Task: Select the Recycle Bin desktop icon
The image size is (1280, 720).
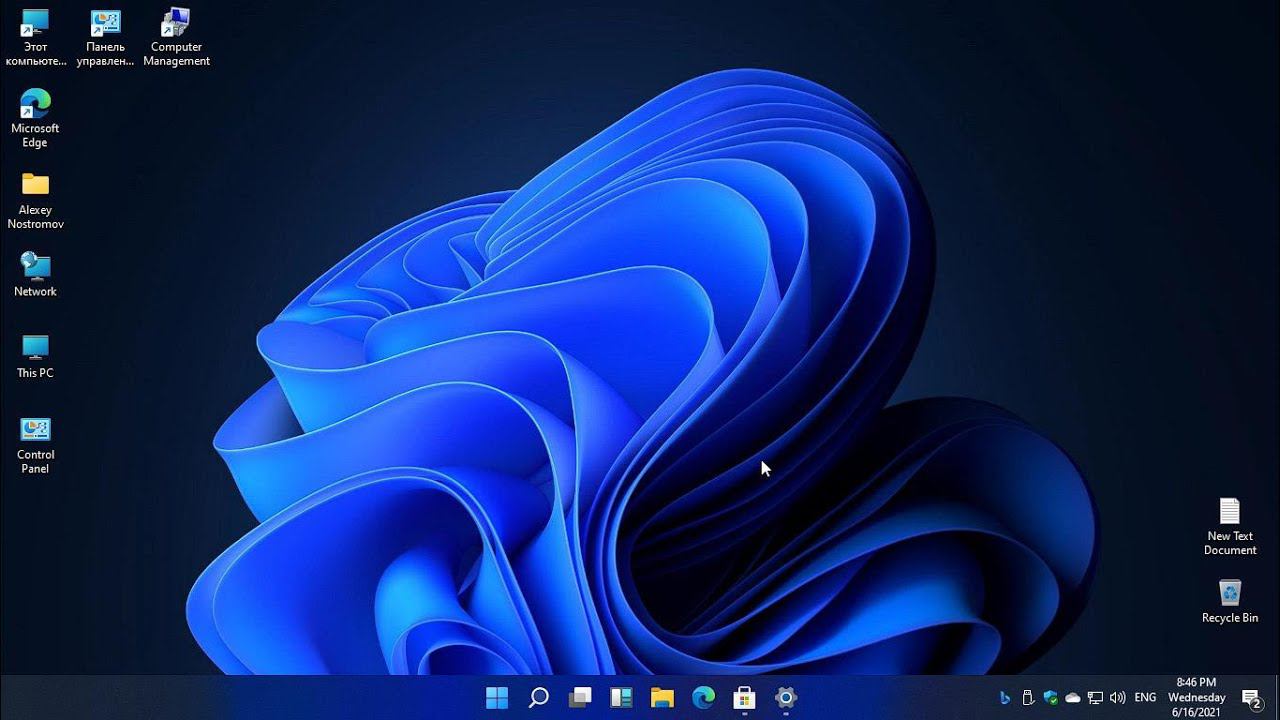Action: [x=1230, y=601]
